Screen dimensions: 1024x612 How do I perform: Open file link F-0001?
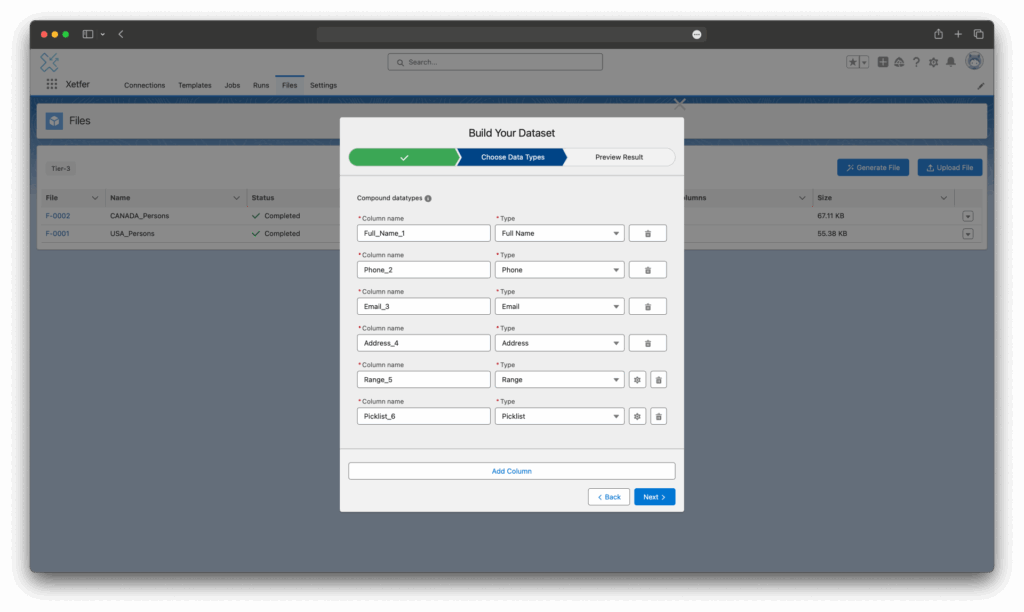pos(57,234)
